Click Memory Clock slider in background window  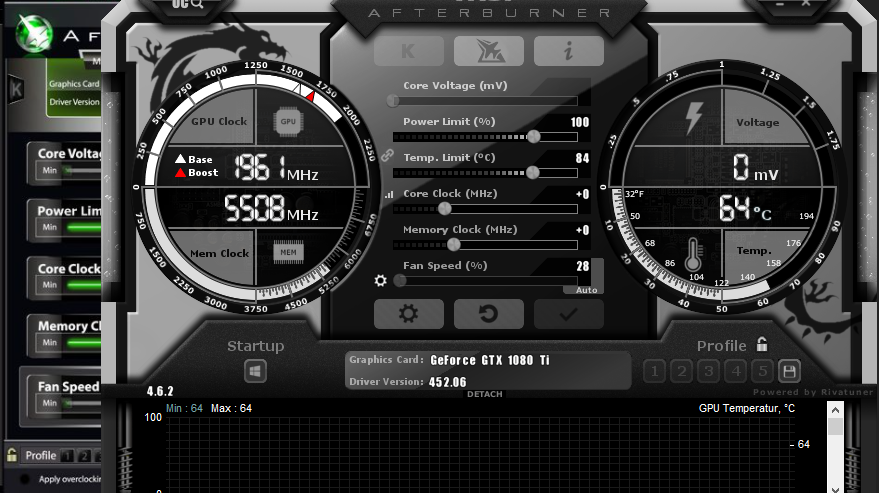click(82, 343)
